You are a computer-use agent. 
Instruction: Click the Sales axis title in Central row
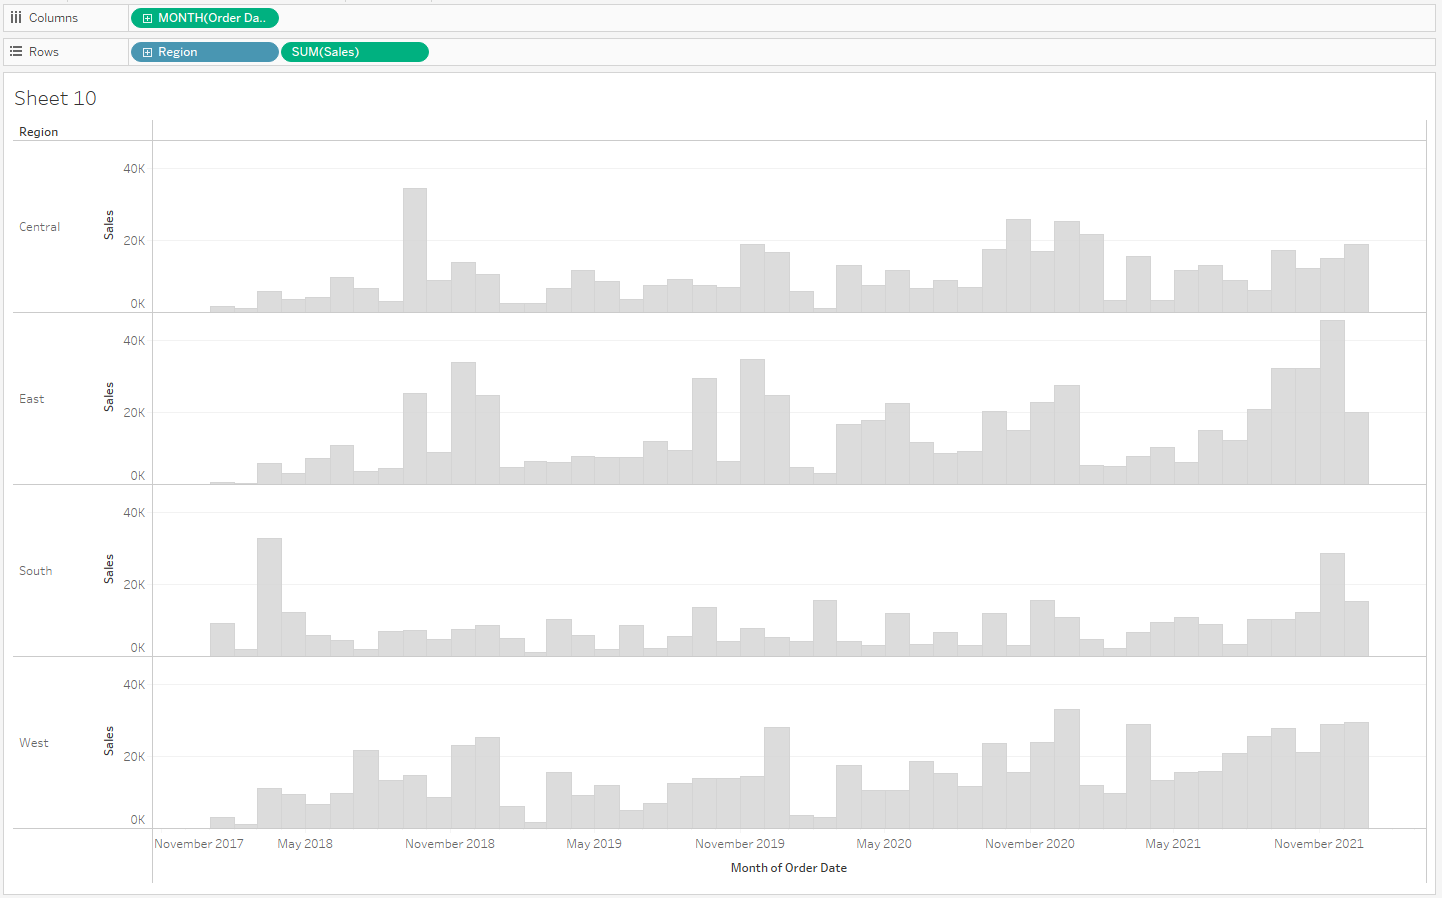coord(109,225)
